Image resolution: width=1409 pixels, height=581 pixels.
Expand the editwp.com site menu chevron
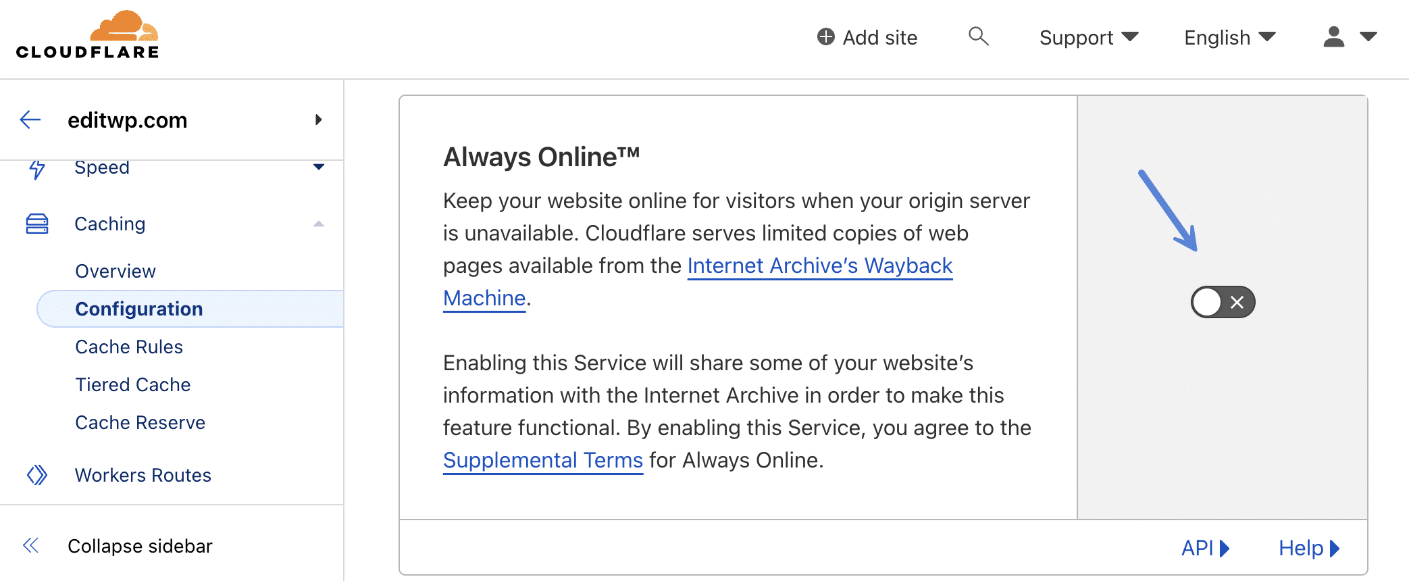click(318, 119)
